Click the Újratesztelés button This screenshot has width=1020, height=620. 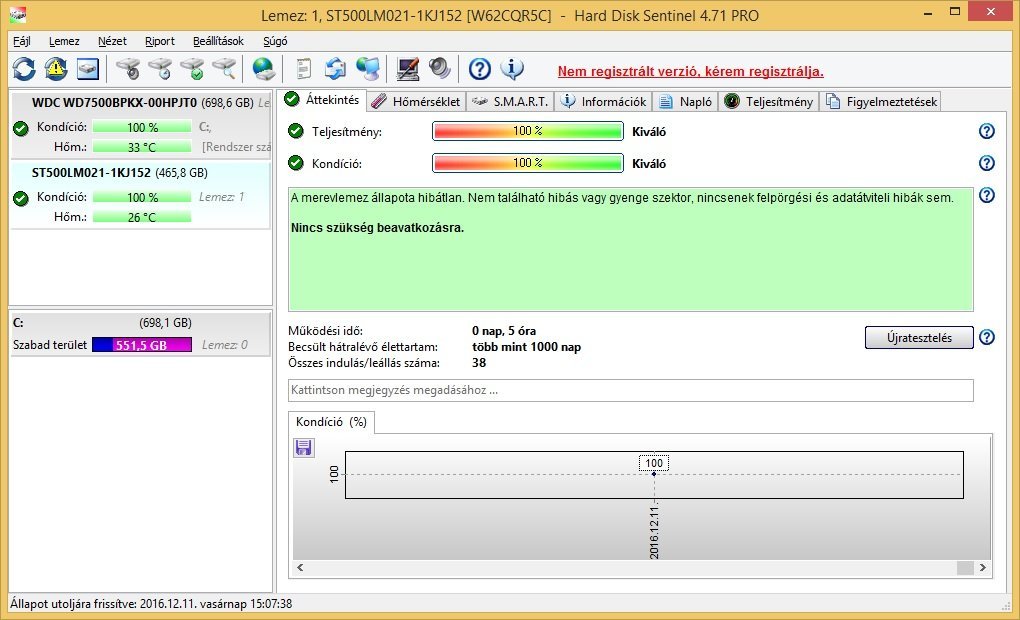[x=919, y=338]
